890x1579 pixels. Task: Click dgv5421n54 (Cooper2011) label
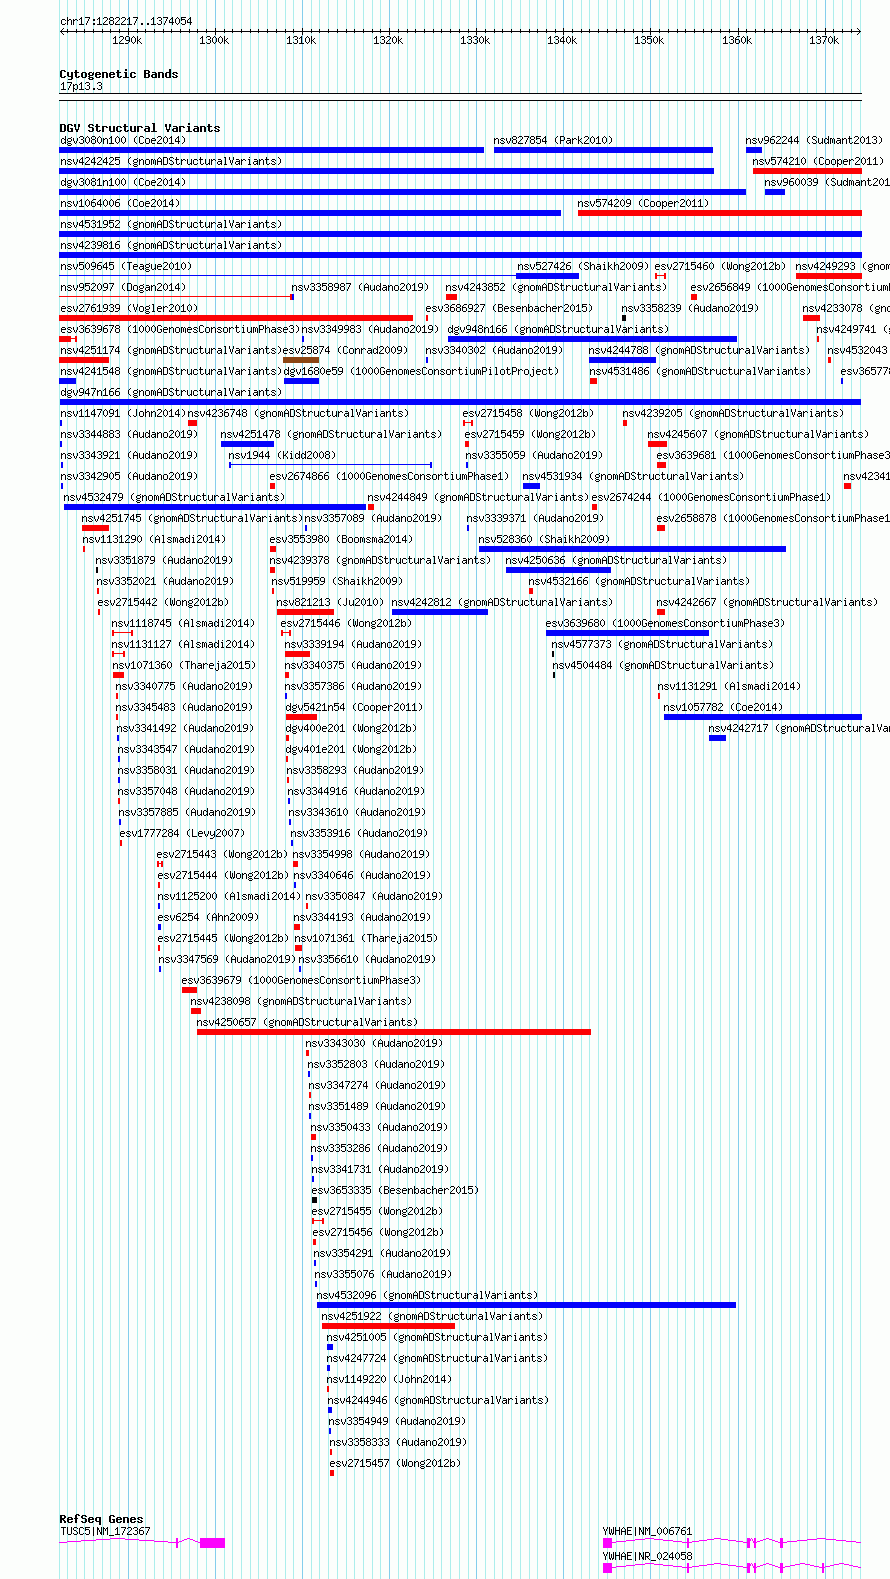pyautogui.click(x=354, y=707)
